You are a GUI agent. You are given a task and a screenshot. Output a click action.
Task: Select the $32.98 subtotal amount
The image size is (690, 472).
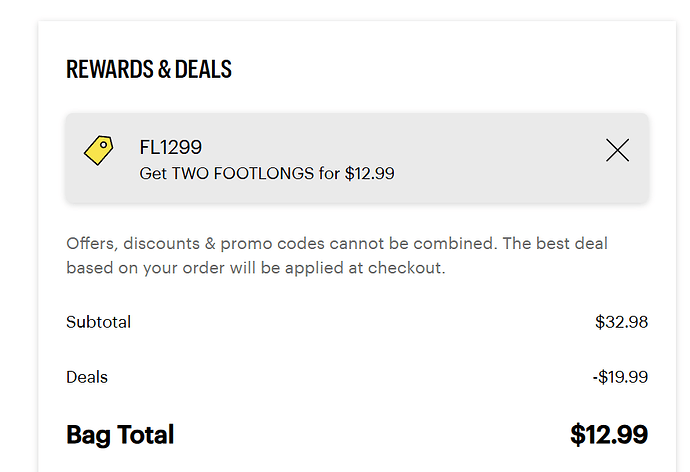[x=621, y=322]
